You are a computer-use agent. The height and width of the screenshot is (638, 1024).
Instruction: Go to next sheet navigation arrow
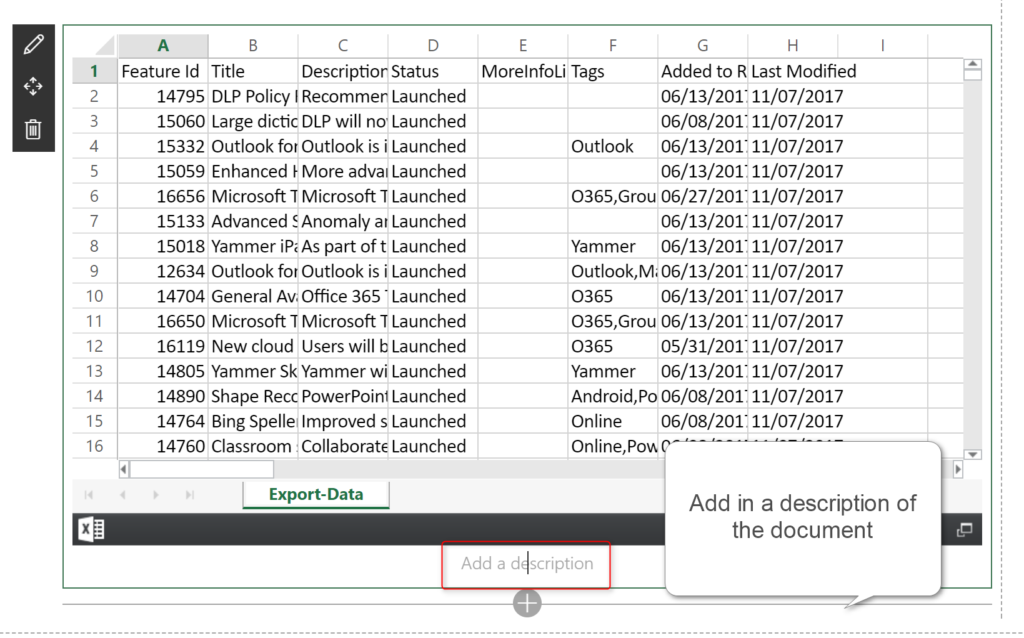(155, 495)
